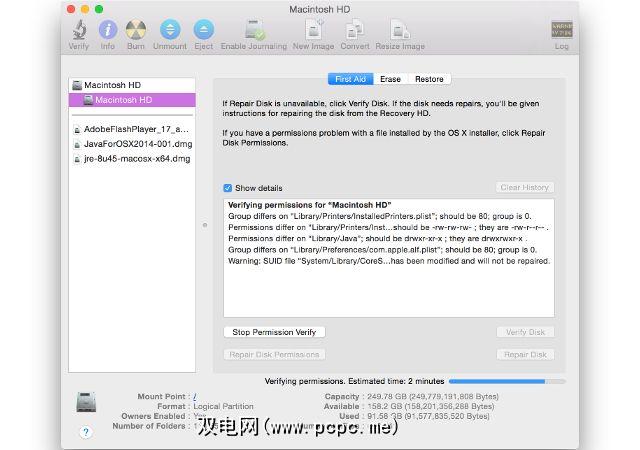This screenshot has height=450, width=640.
Task: Select the highlighted Macintosh HD volume
Action: tap(132, 100)
